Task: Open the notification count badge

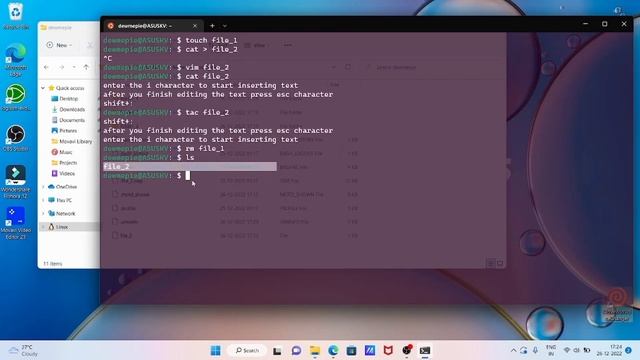Action: [629, 350]
